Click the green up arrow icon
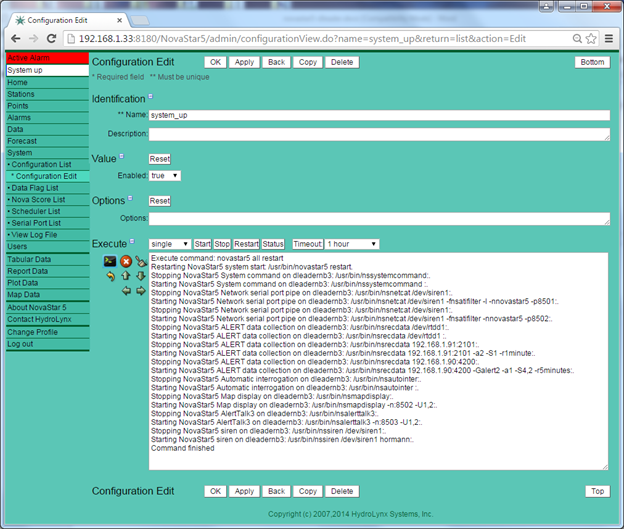Viewport: 624px width, 529px height. 126,275
